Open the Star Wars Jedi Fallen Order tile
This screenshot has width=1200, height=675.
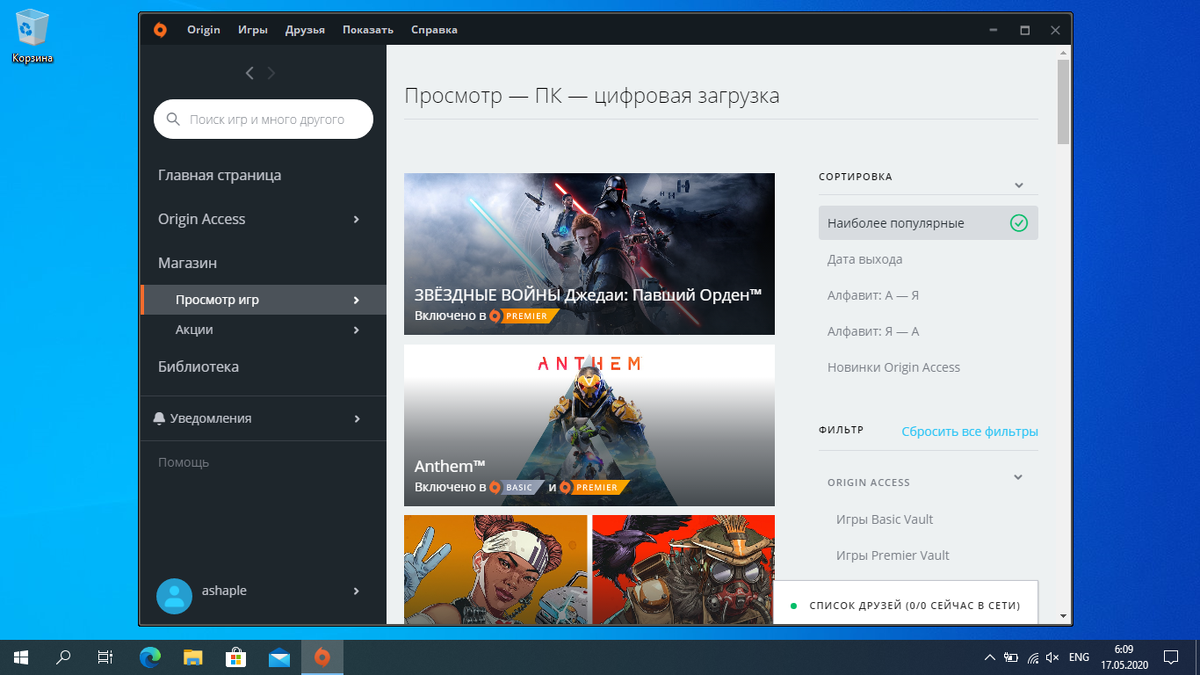pos(589,254)
